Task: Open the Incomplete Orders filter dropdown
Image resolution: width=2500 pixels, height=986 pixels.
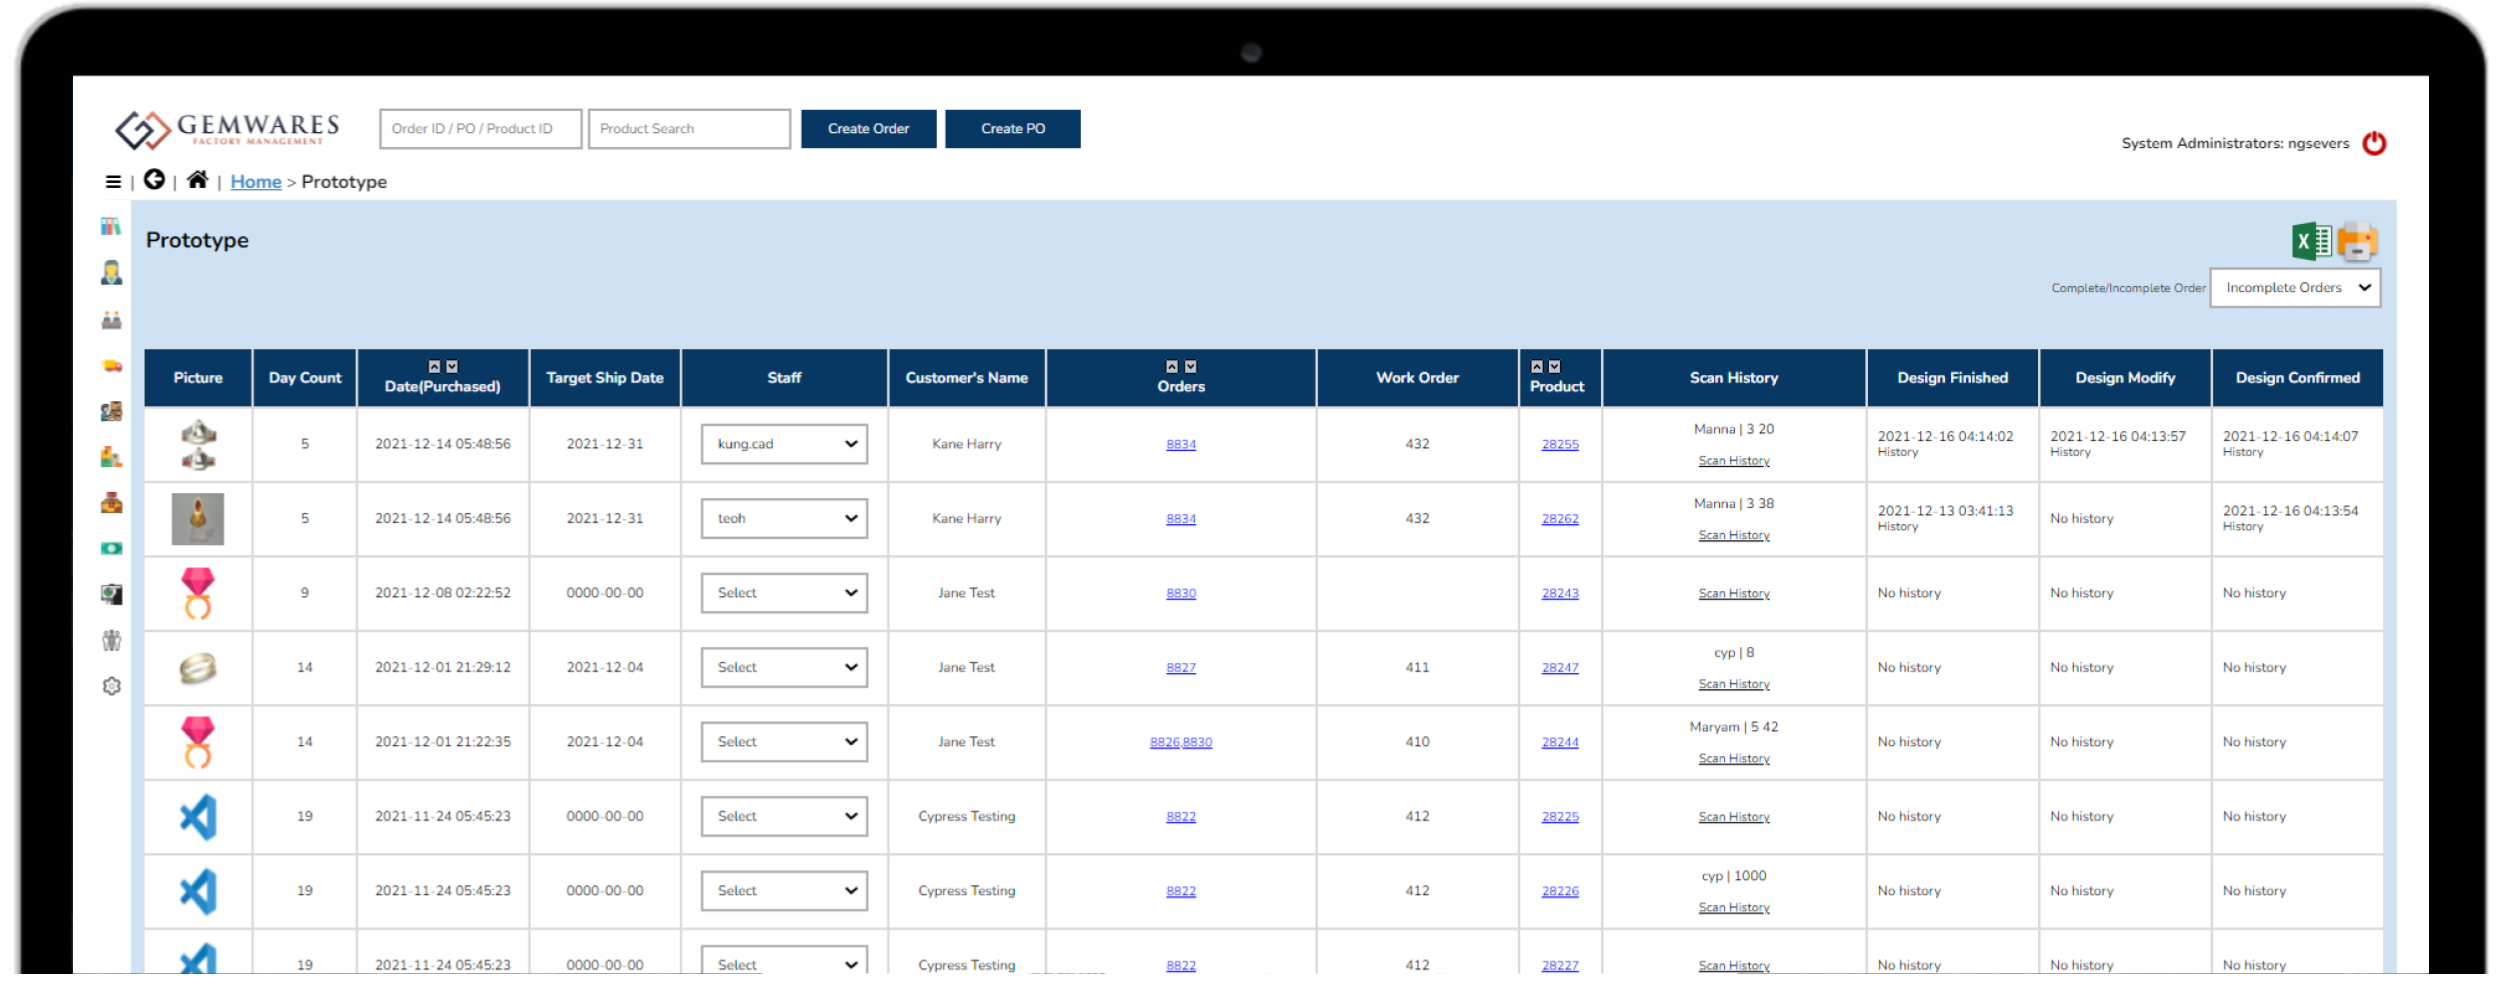Action: [2295, 288]
